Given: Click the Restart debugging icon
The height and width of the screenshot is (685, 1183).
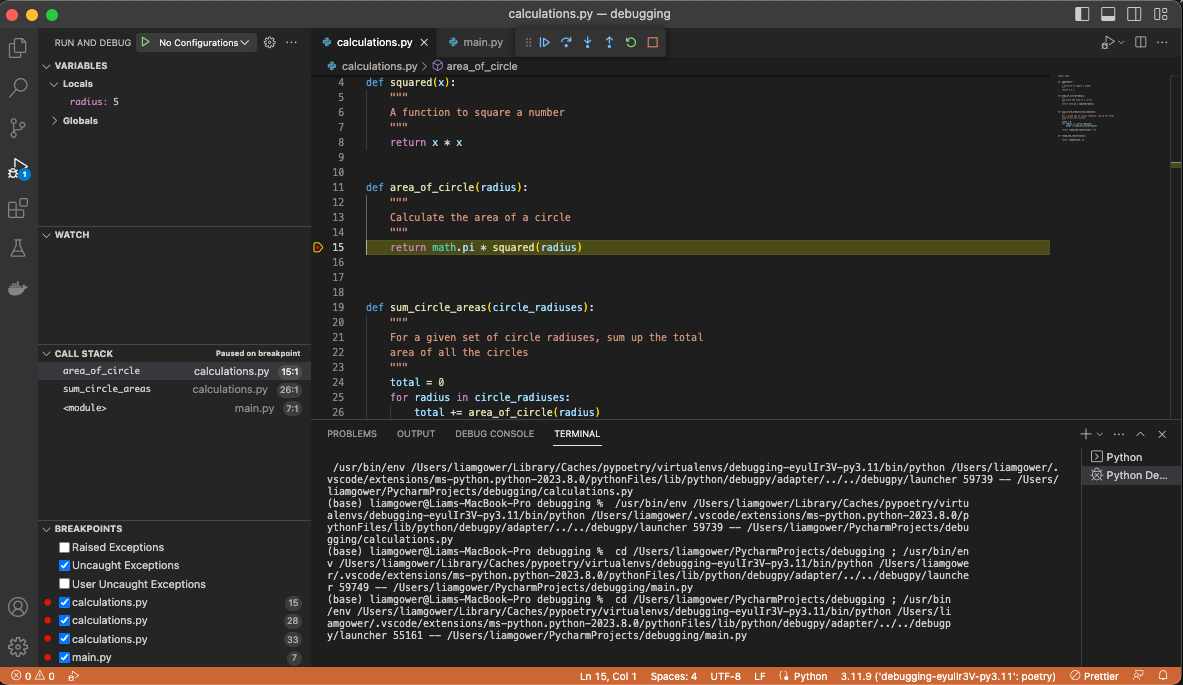Looking at the screenshot, I should 630,42.
